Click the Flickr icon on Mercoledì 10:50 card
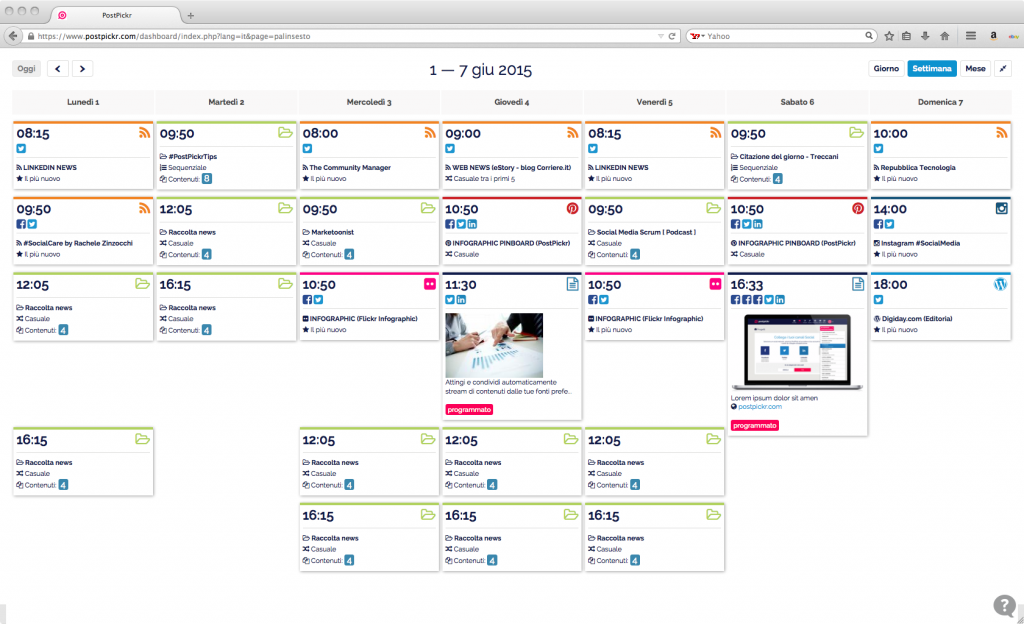The image size is (1024, 624). point(430,284)
